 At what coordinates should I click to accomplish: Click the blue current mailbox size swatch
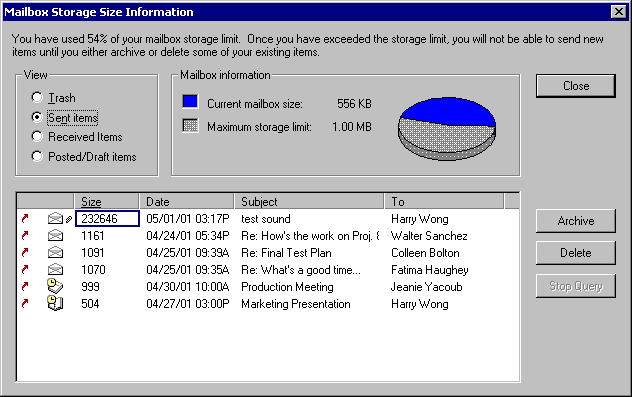[190, 102]
